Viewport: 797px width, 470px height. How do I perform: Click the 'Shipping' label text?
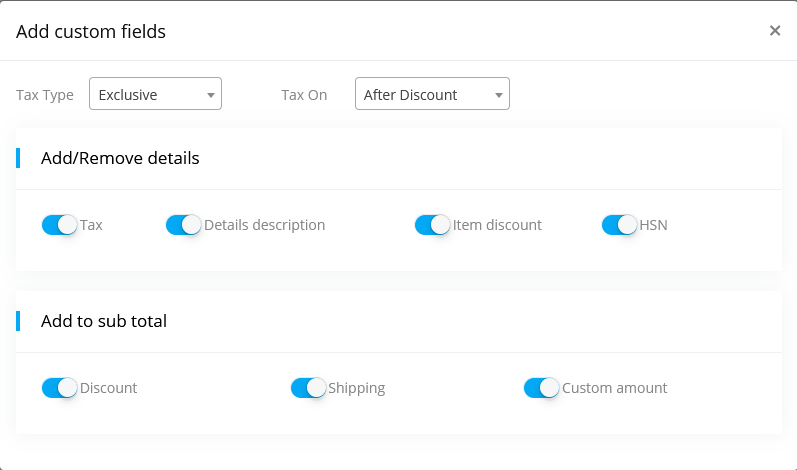coord(356,388)
